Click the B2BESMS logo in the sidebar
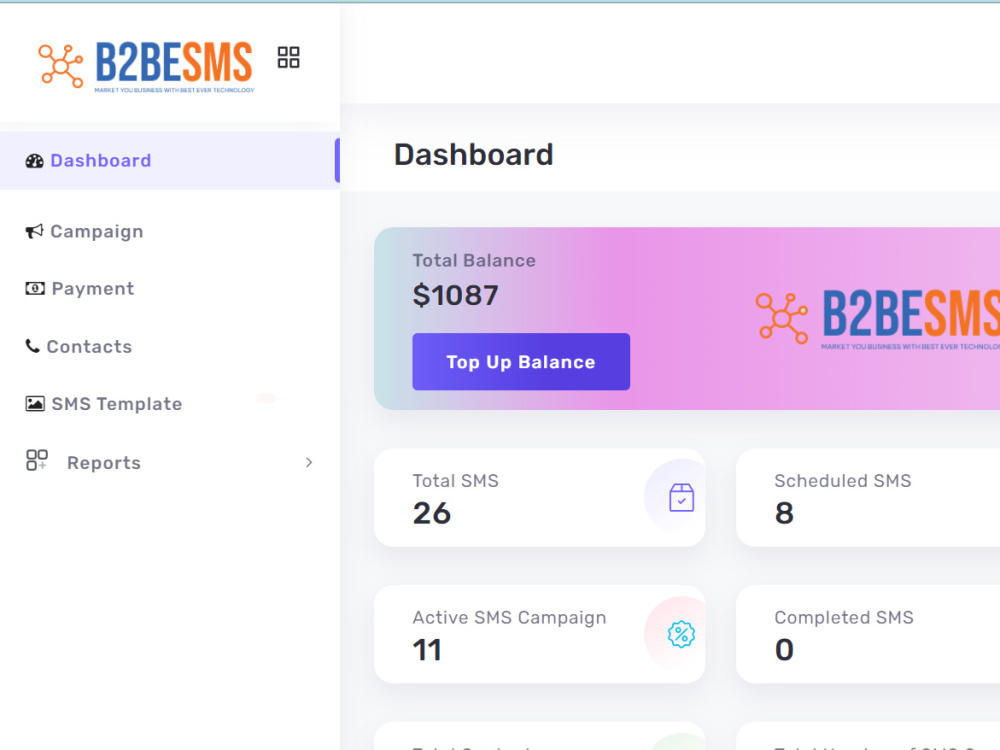 pyautogui.click(x=146, y=66)
